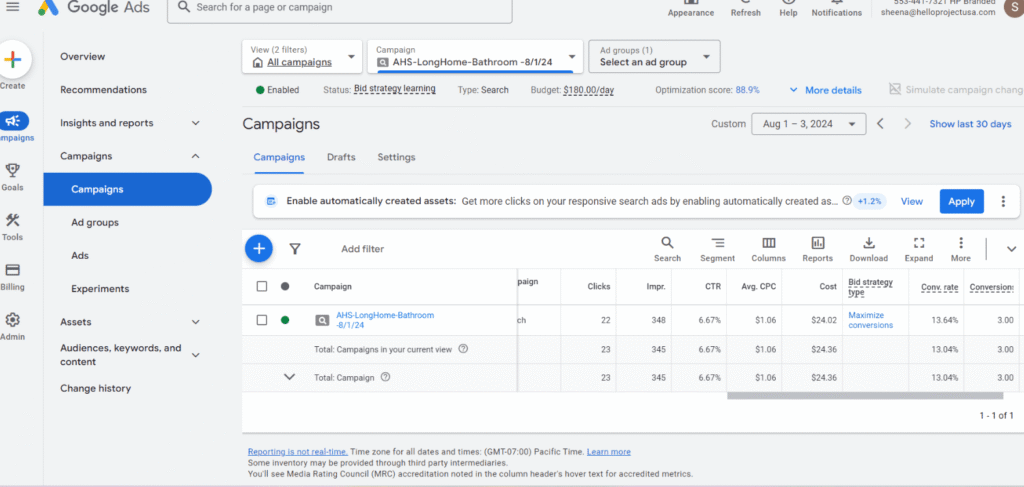Click the blue plus new campaign button
The image size is (1024, 487).
point(259,248)
